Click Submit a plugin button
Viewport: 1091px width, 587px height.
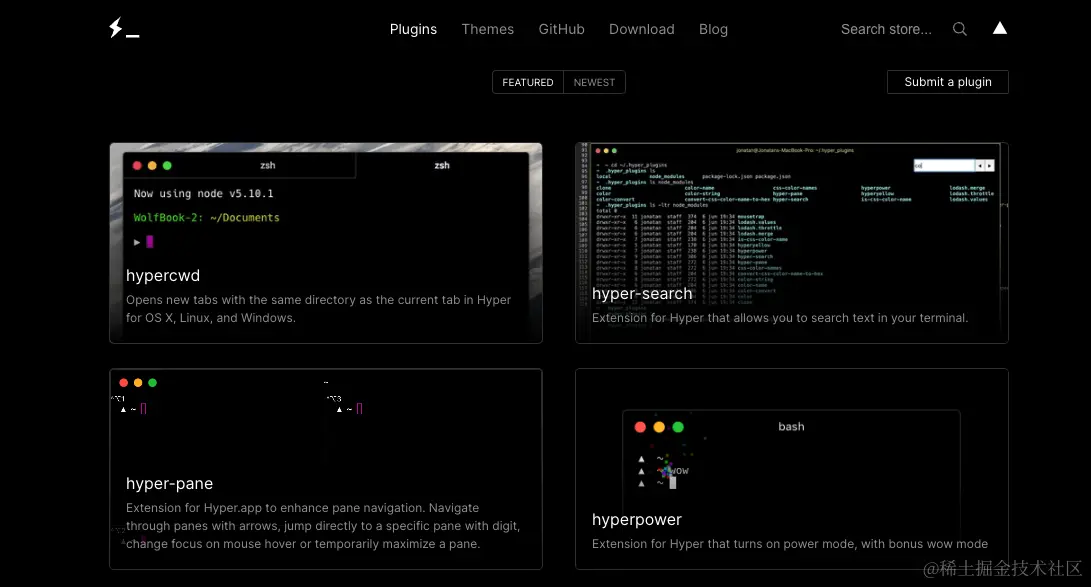[x=948, y=82]
